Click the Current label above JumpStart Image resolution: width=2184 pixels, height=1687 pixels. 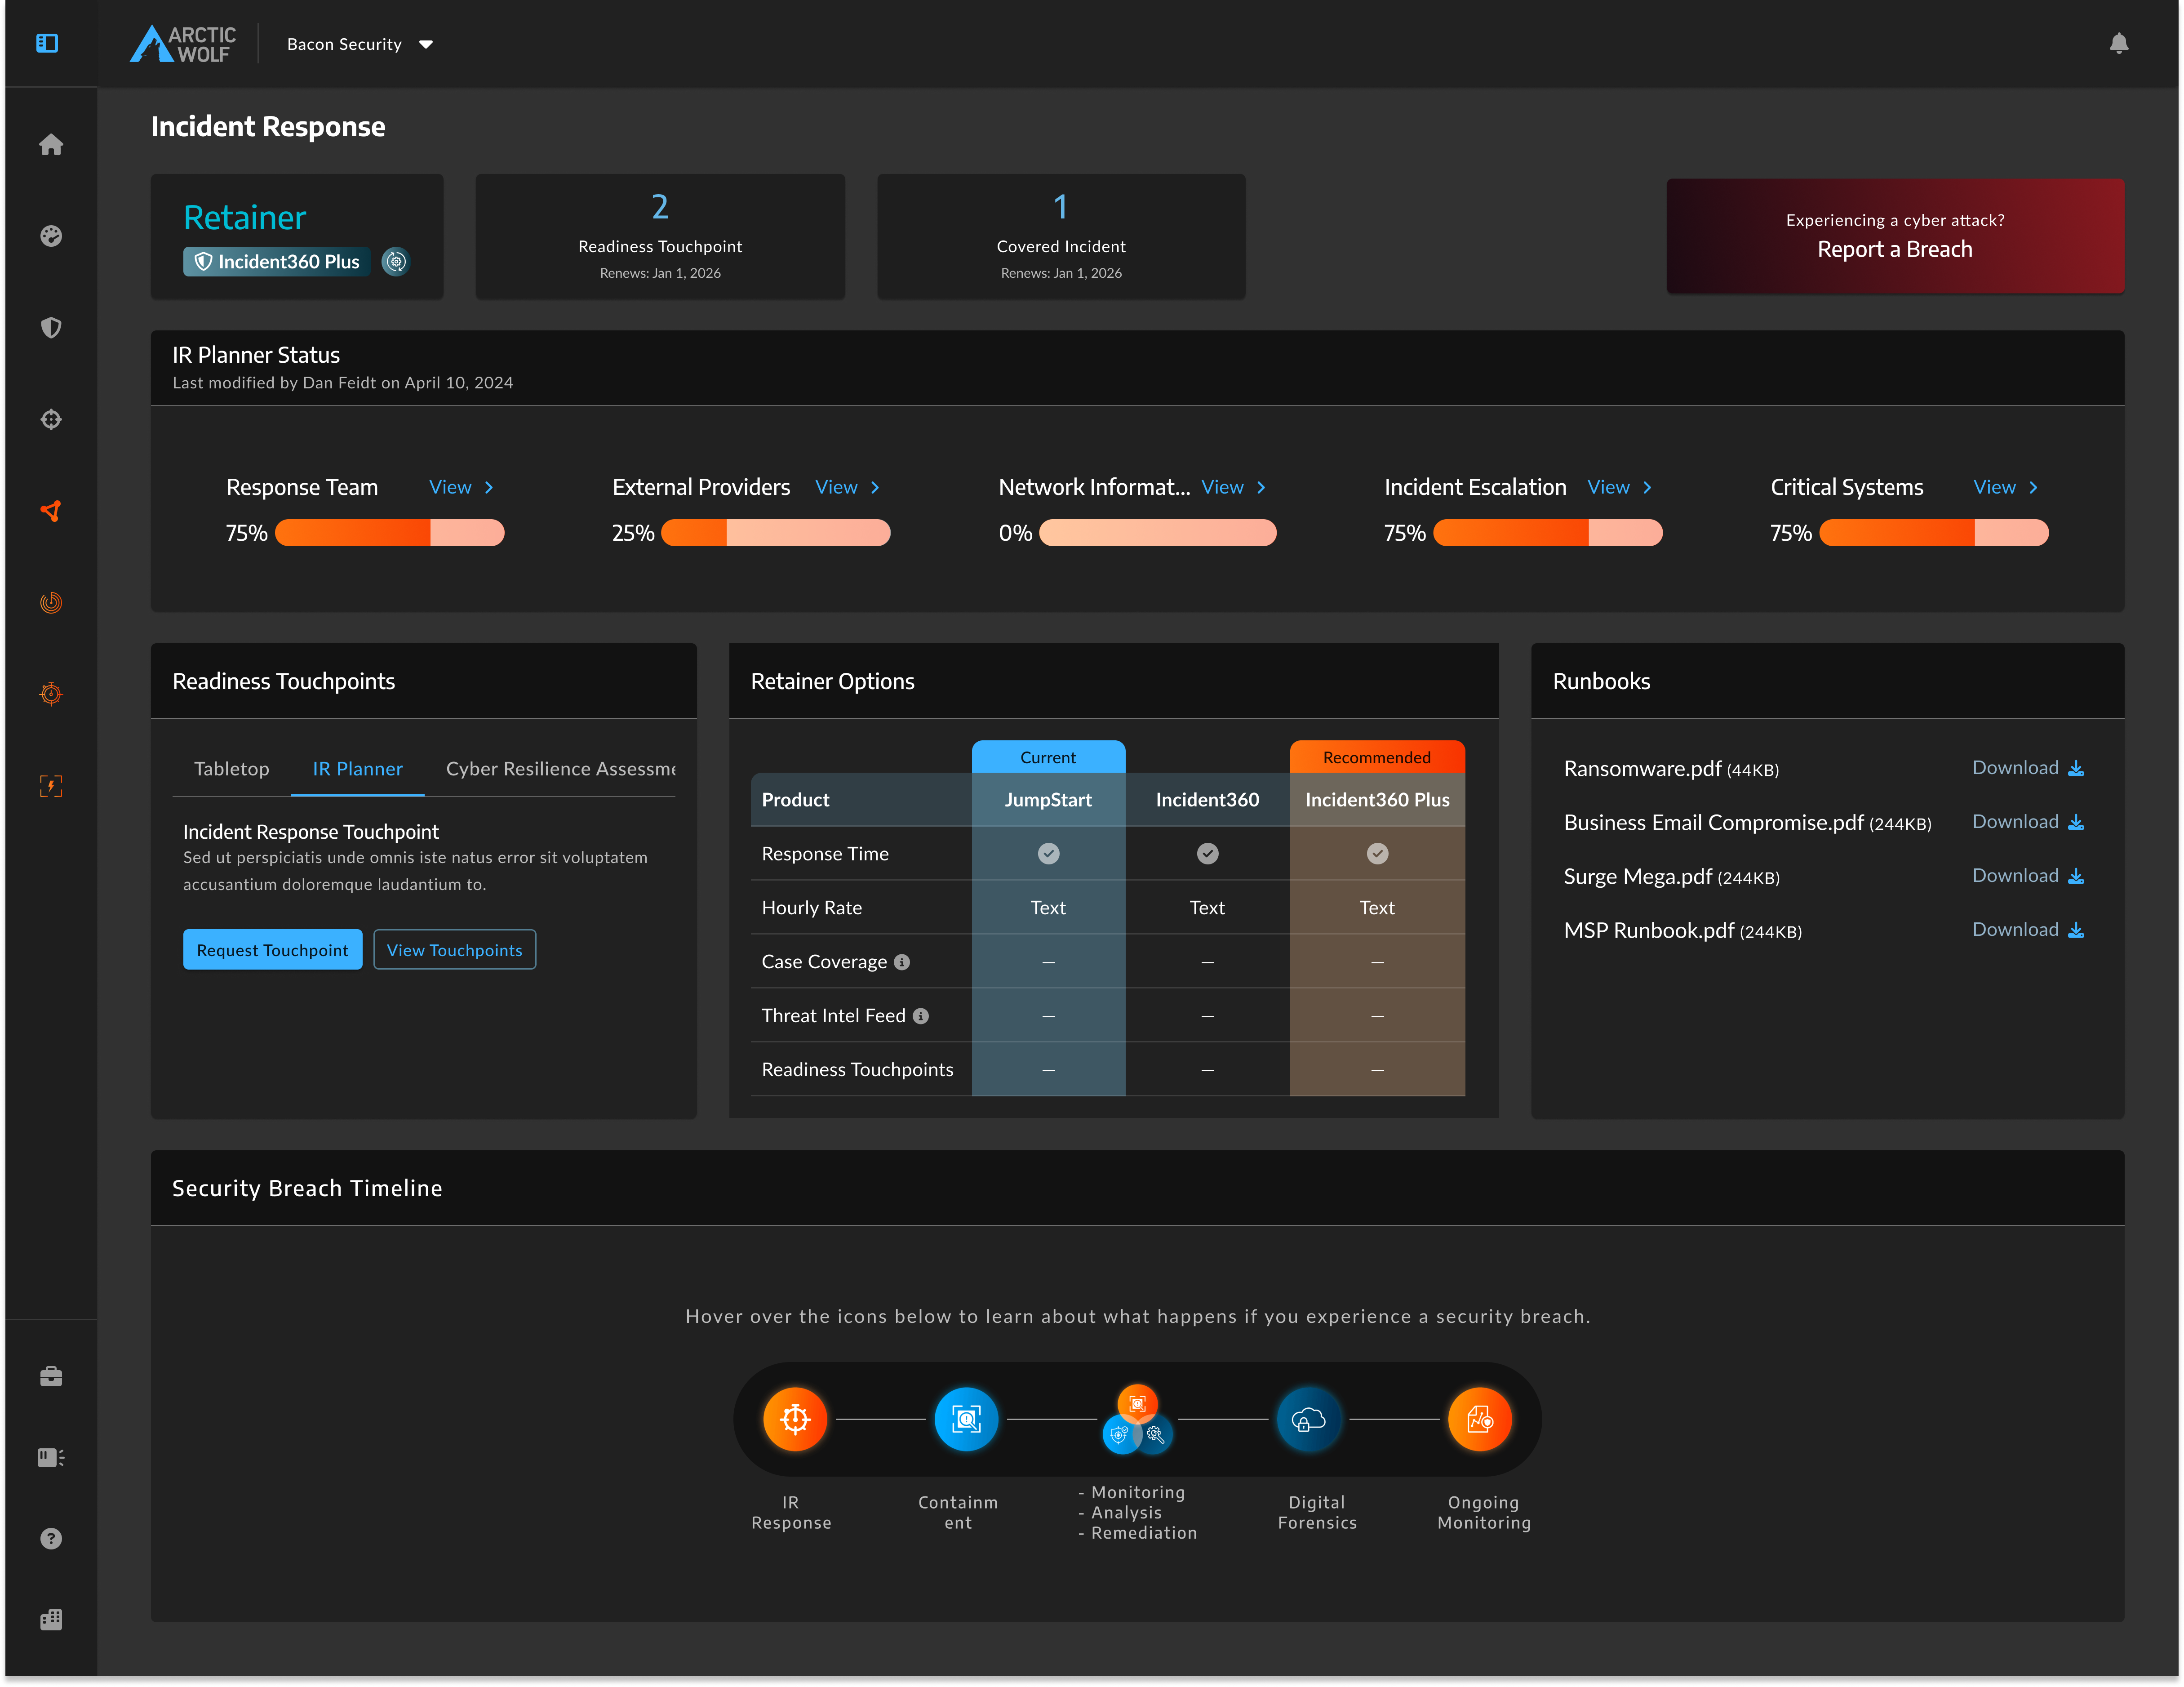point(1048,757)
